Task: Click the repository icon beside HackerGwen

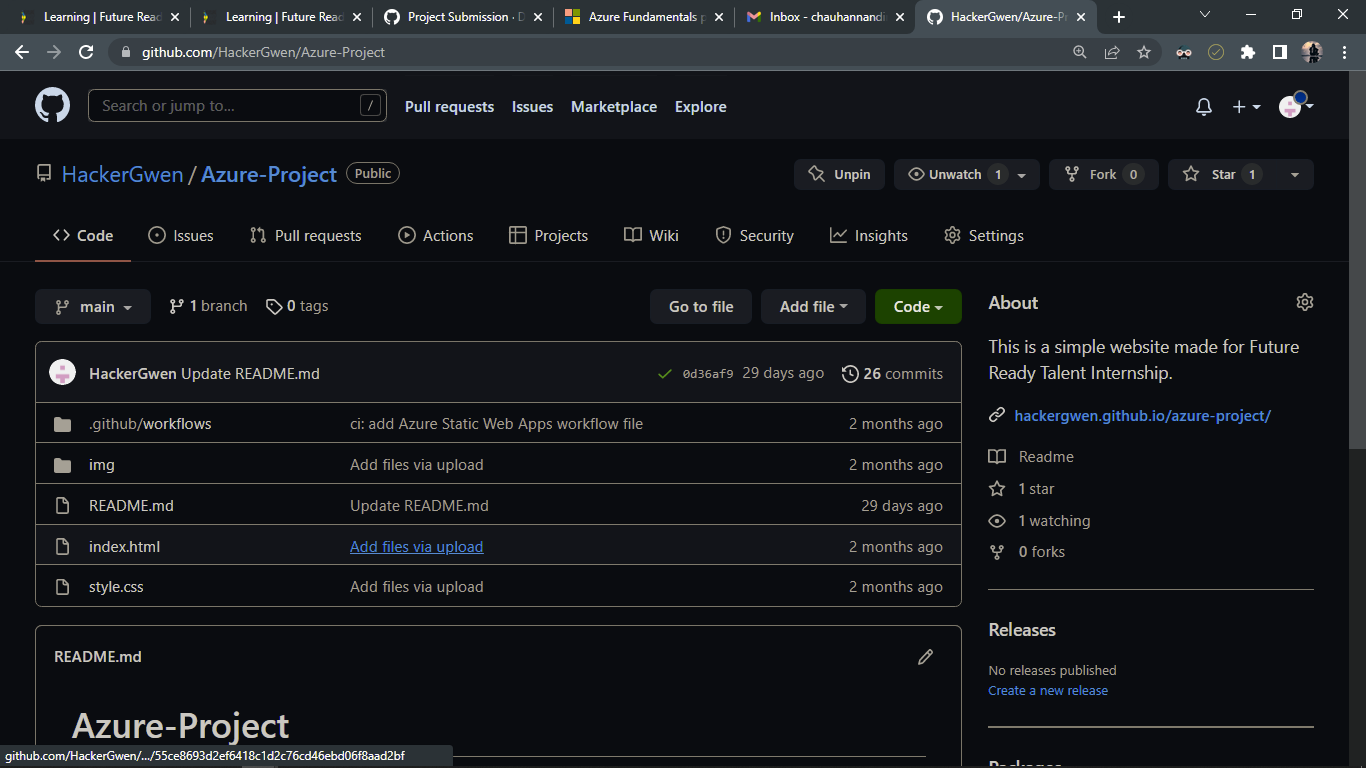Action: tap(44, 174)
